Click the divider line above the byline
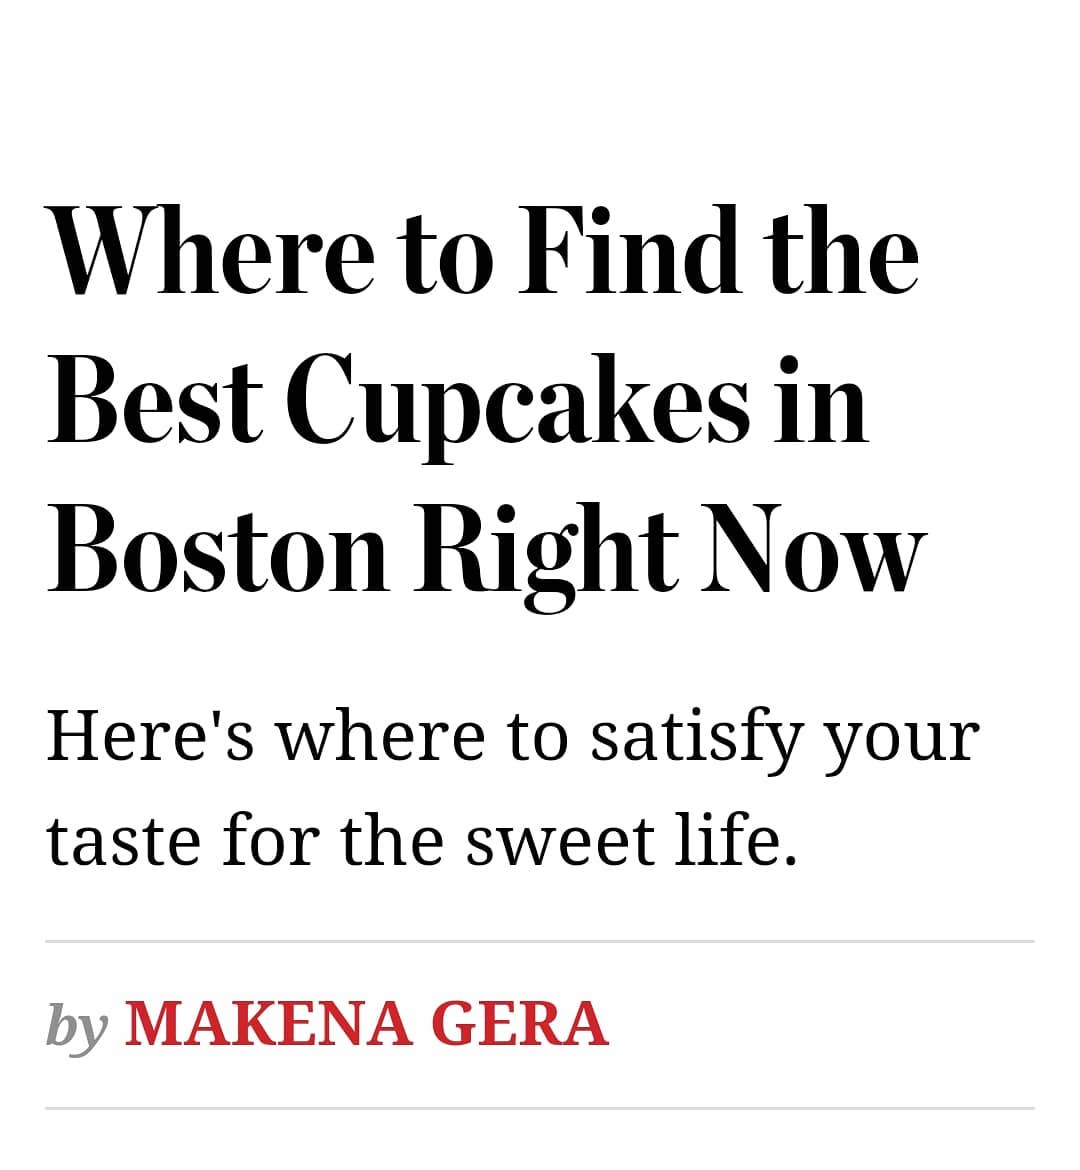The width and height of the screenshot is (1080, 1170). click(540, 941)
